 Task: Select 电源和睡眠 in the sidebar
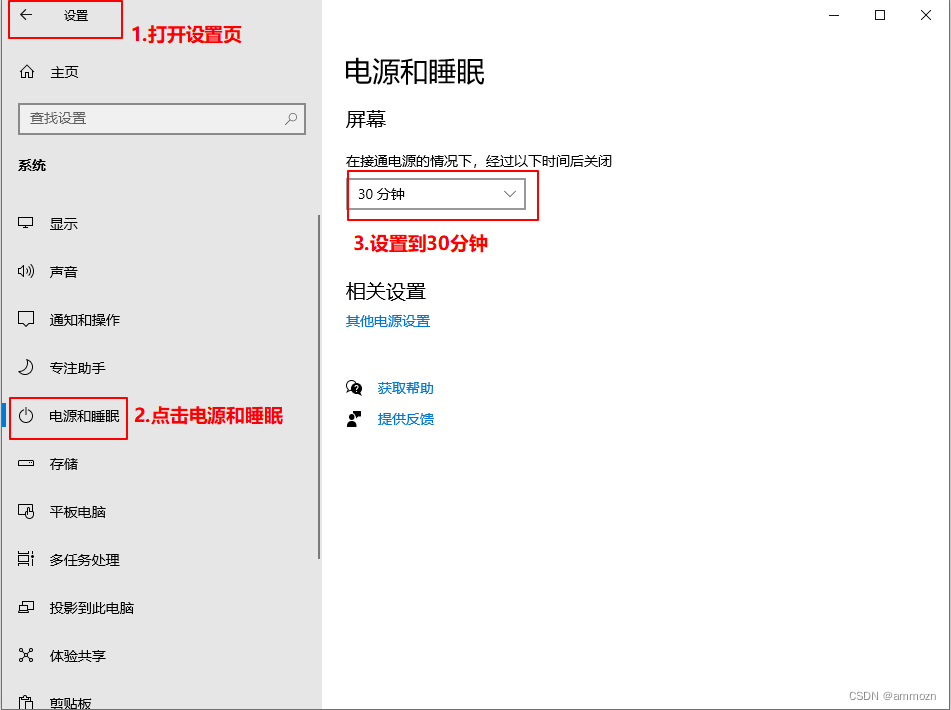point(84,416)
